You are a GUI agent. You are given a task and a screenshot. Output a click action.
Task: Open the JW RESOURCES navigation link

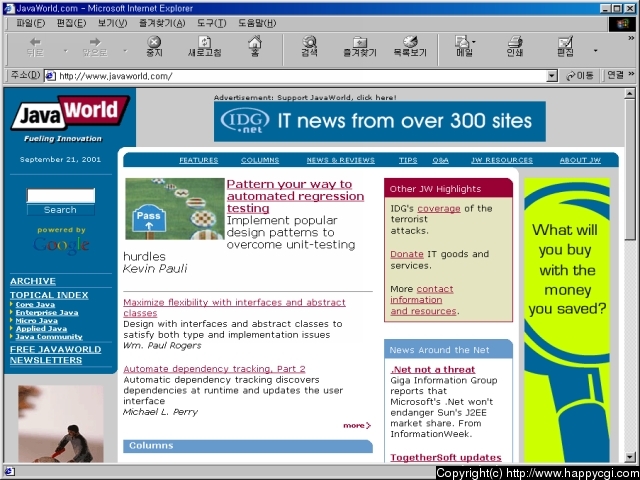(x=502, y=160)
